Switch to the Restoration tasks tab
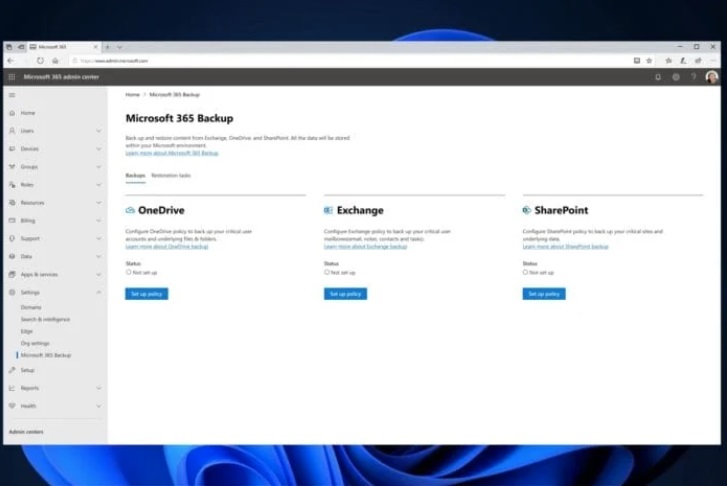 click(171, 175)
